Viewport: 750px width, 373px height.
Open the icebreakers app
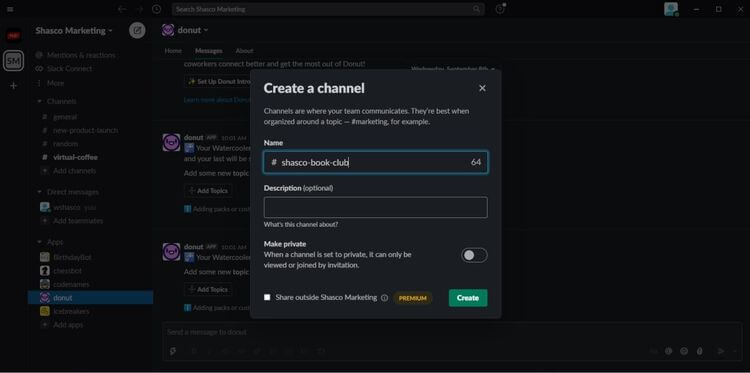(65, 311)
